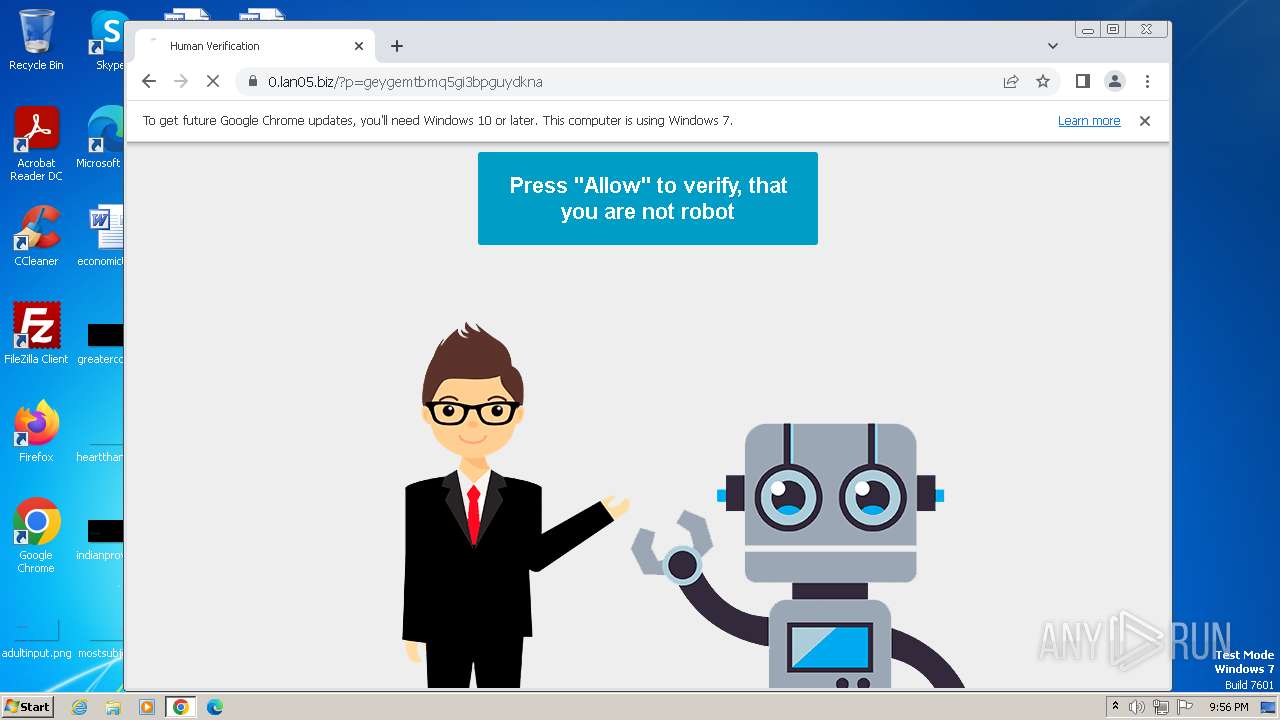Screen dimensions: 1280x720
Task: Minimize the Chrome window
Action: tap(1088, 30)
